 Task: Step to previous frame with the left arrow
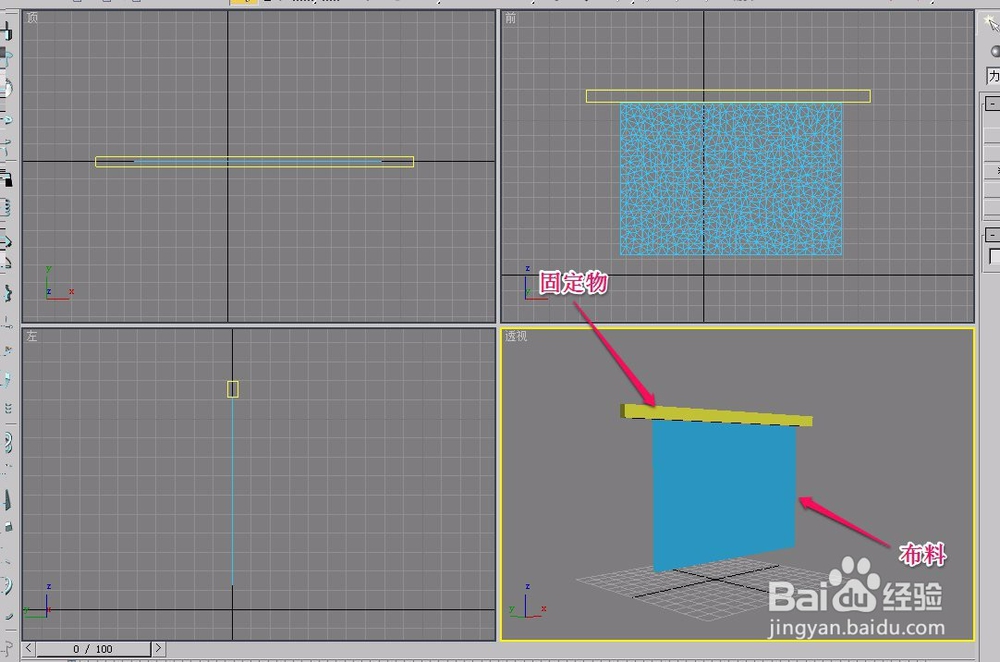[x=29, y=648]
